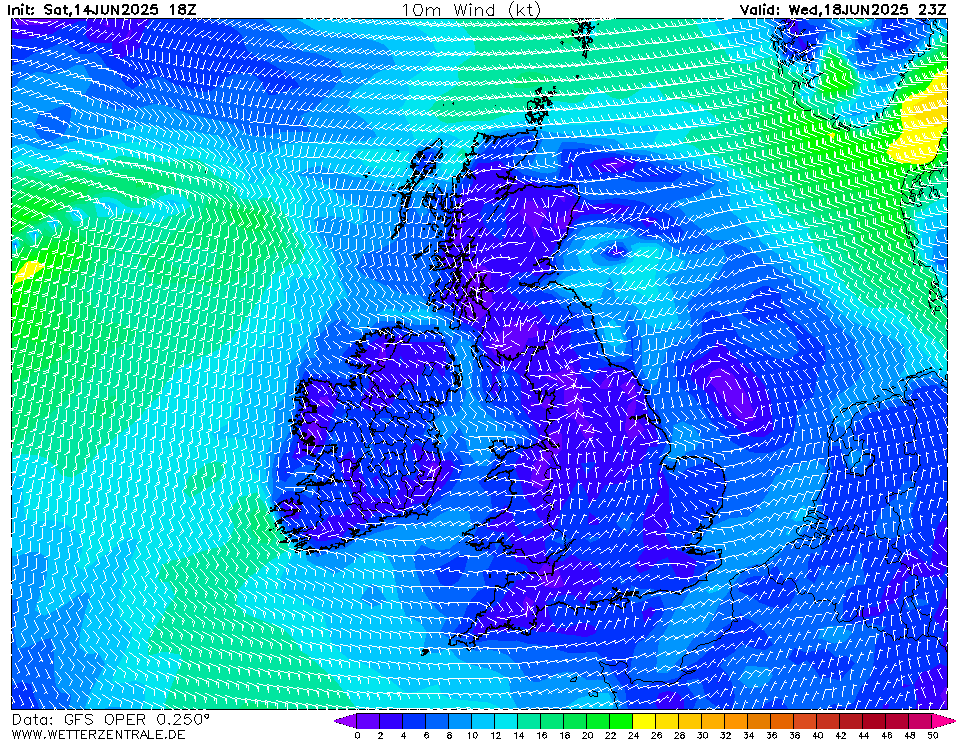This screenshot has height=741, width=959.
Task: Click the '40' label under the color scale
Action: [x=817, y=735]
